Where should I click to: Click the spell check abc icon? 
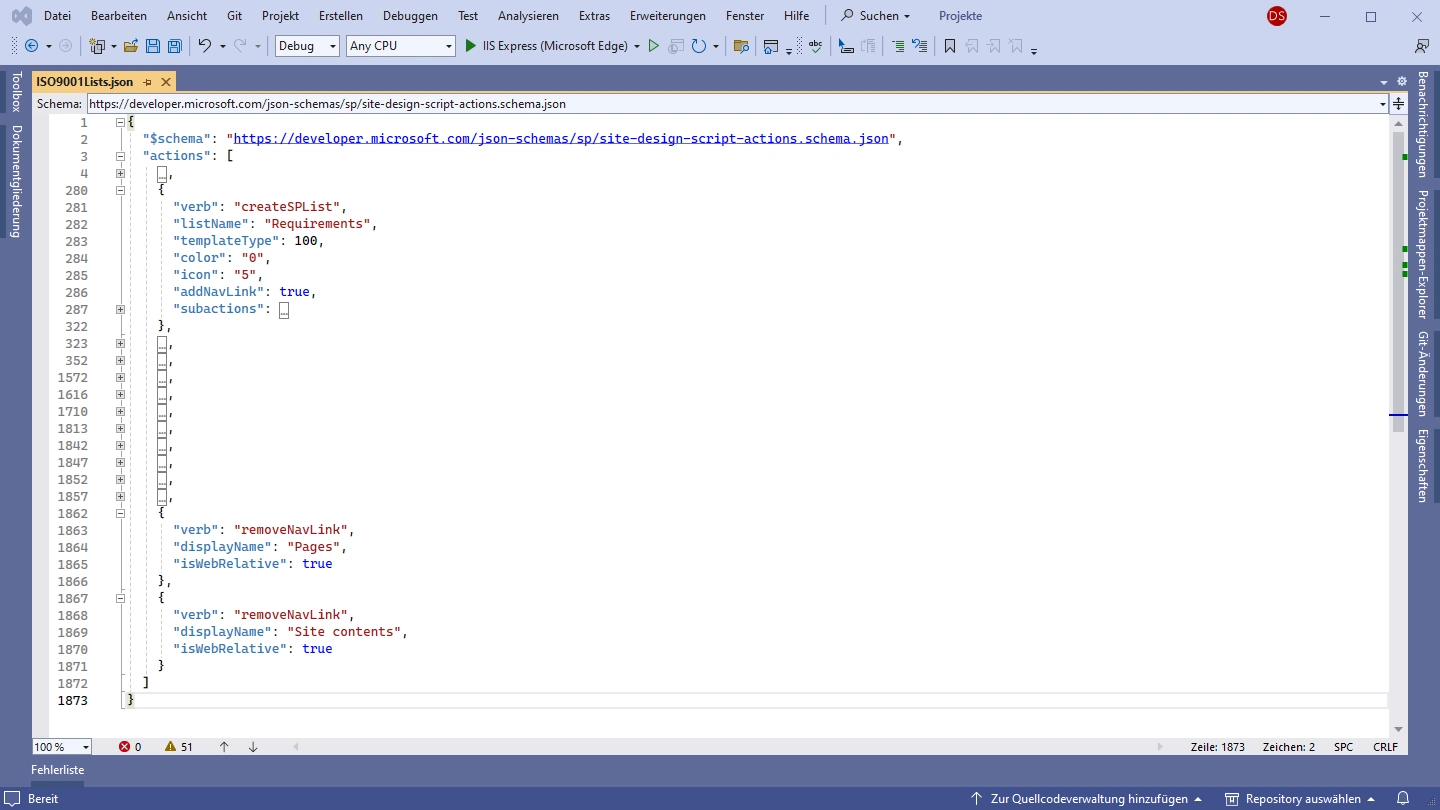(x=816, y=46)
